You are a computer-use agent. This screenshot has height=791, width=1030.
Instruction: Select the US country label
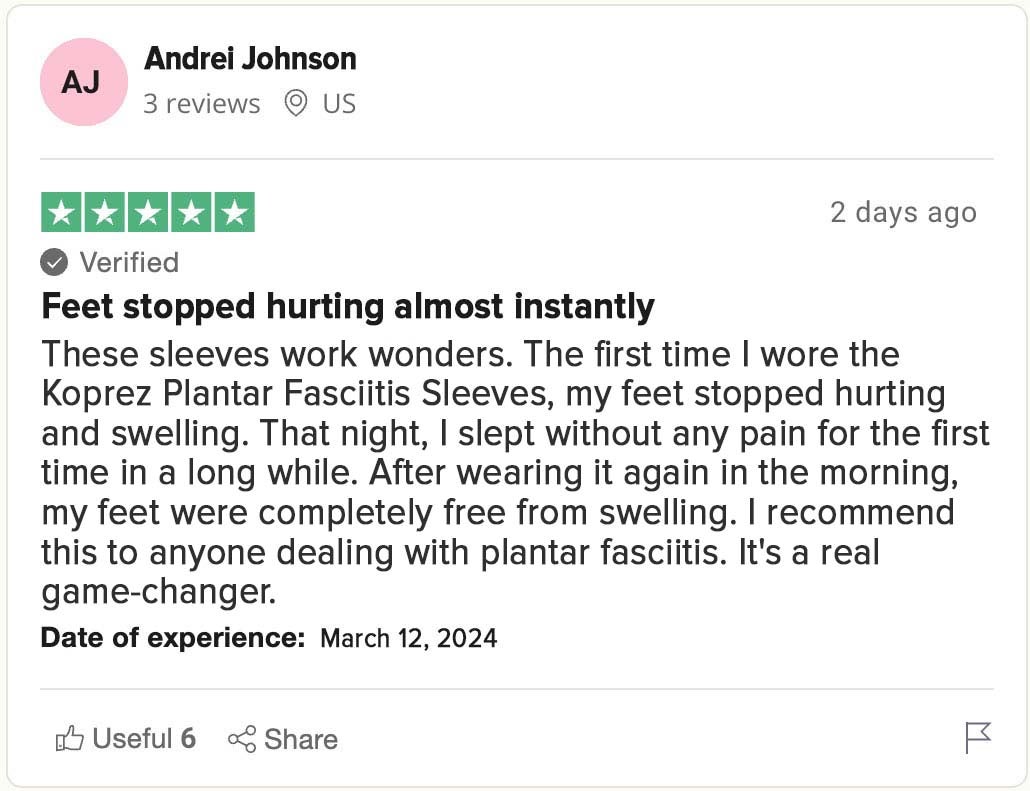(339, 104)
